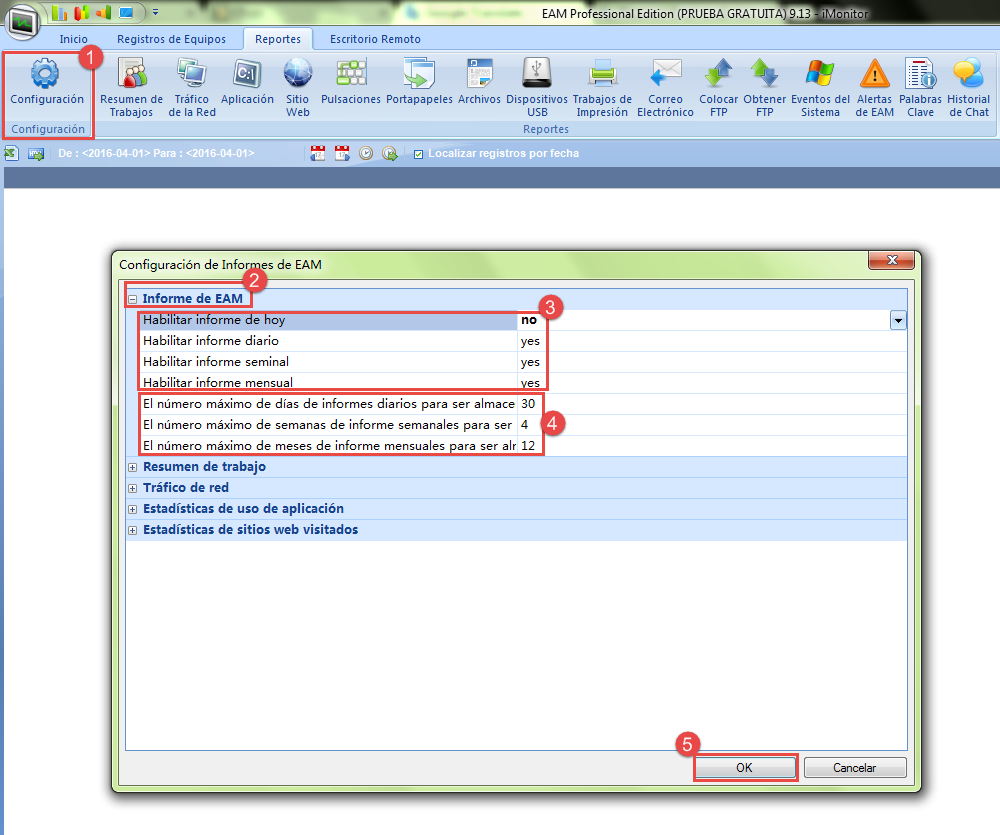Click the plain clock icon
Image resolution: width=1000 pixels, height=835 pixels.
[x=366, y=153]
